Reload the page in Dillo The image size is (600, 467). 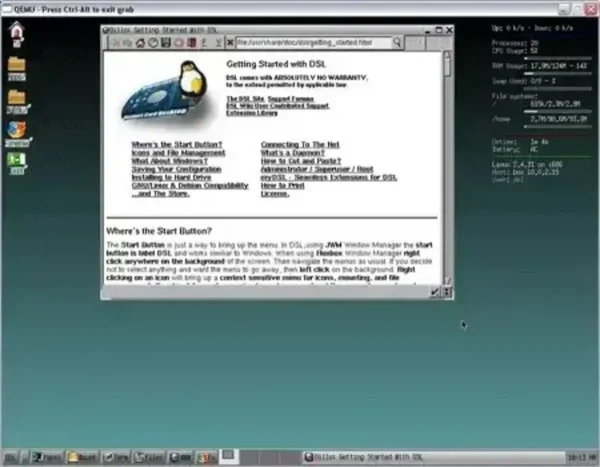(153, 43)
